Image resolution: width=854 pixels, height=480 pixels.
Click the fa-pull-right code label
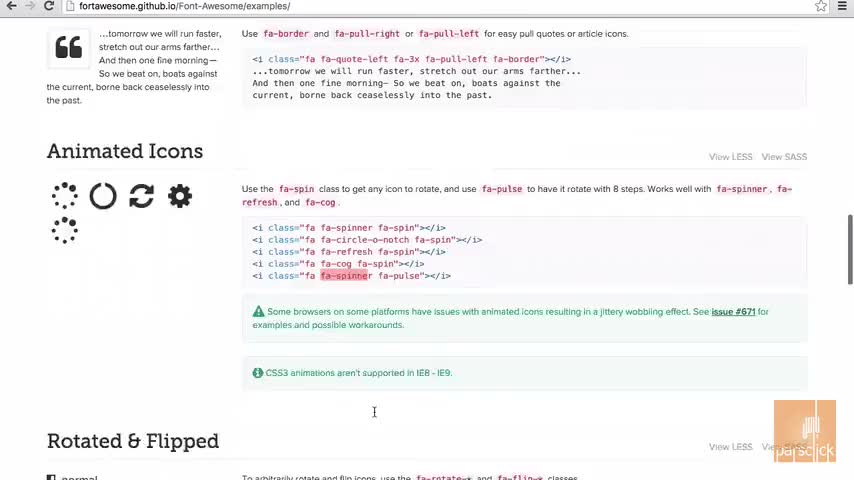(367, 34)
